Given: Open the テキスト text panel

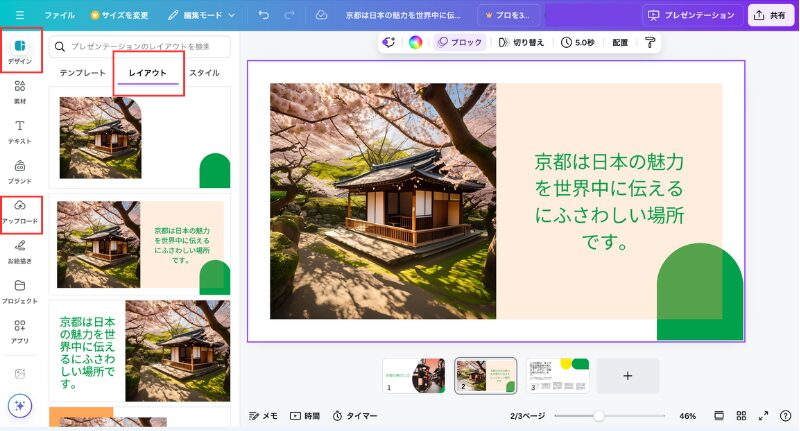Looking at the screenshot, I should click(20, 132).
